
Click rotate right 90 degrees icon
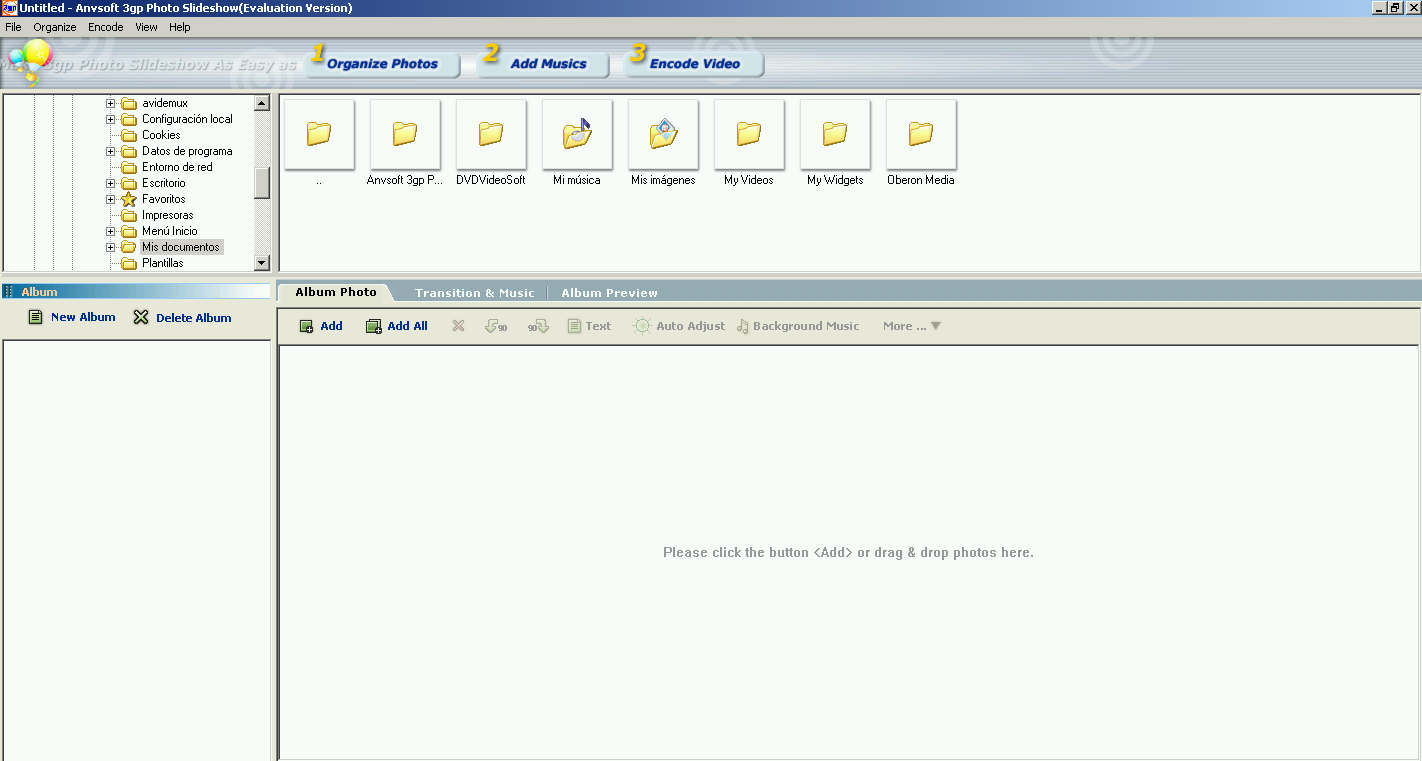click(x=539, y=326)
